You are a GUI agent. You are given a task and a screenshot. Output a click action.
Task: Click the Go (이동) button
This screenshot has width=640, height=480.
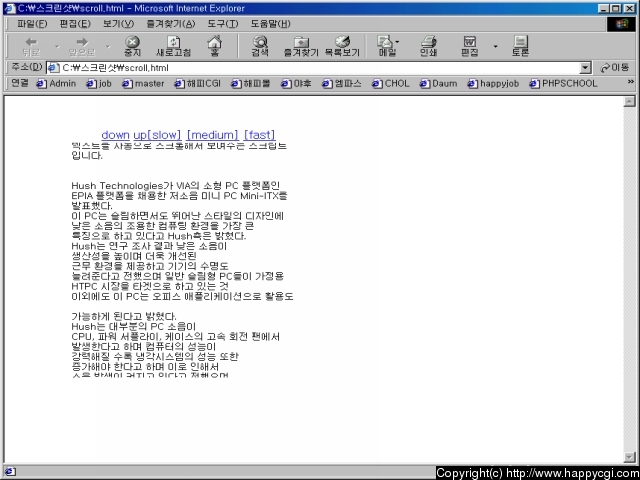tap(615, 68)
